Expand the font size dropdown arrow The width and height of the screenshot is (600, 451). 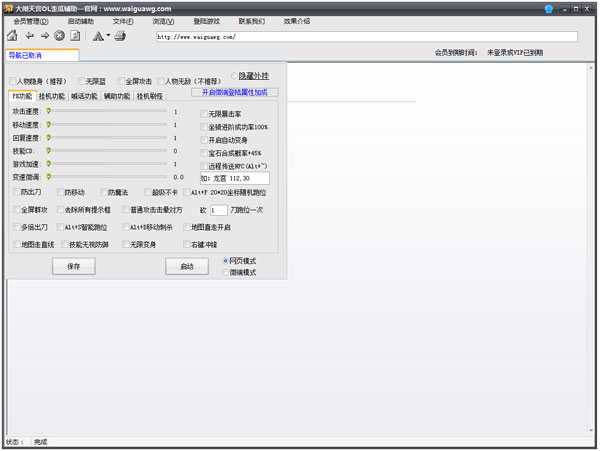click(107, 37)
